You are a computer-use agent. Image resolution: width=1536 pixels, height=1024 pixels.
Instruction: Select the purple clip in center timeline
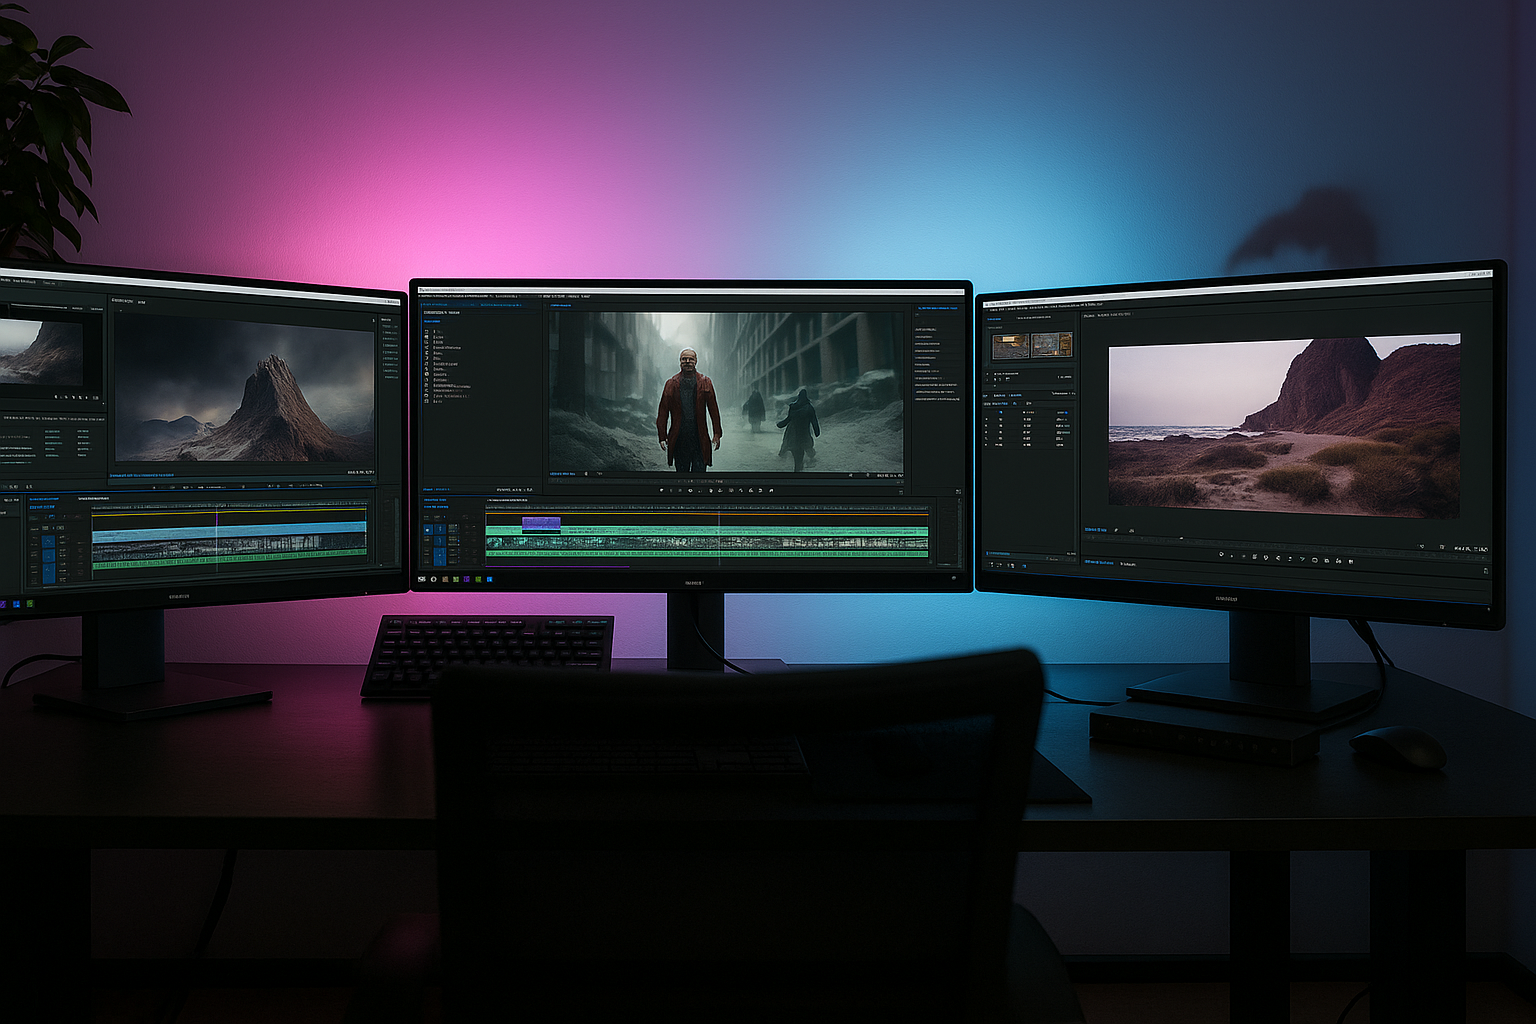[541, 523]
